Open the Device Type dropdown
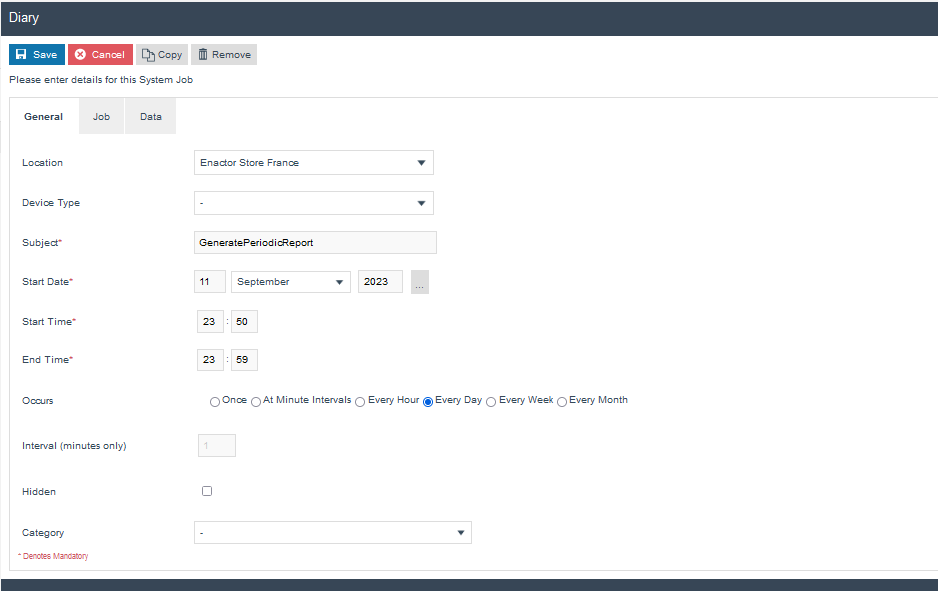The width and height of the screenshot is (938, 591). tap(313, 203)
